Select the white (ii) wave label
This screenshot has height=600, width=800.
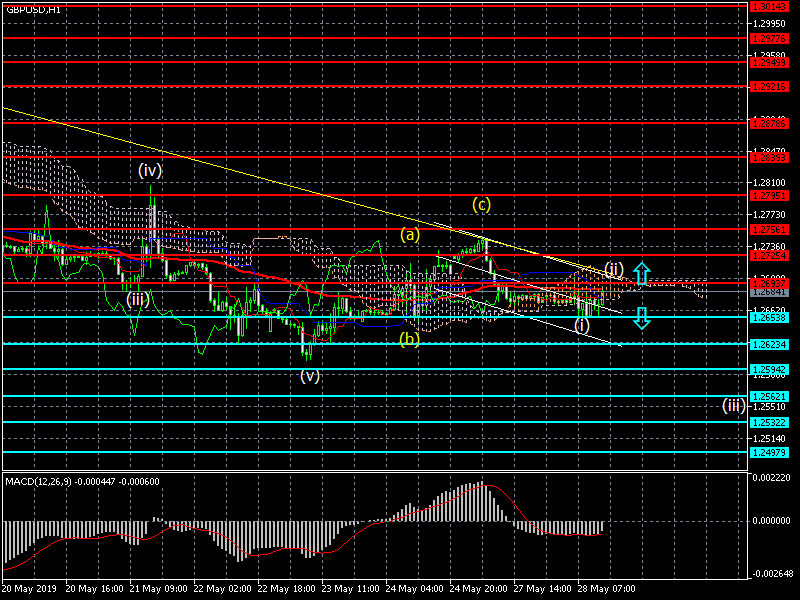coord(614,268)
